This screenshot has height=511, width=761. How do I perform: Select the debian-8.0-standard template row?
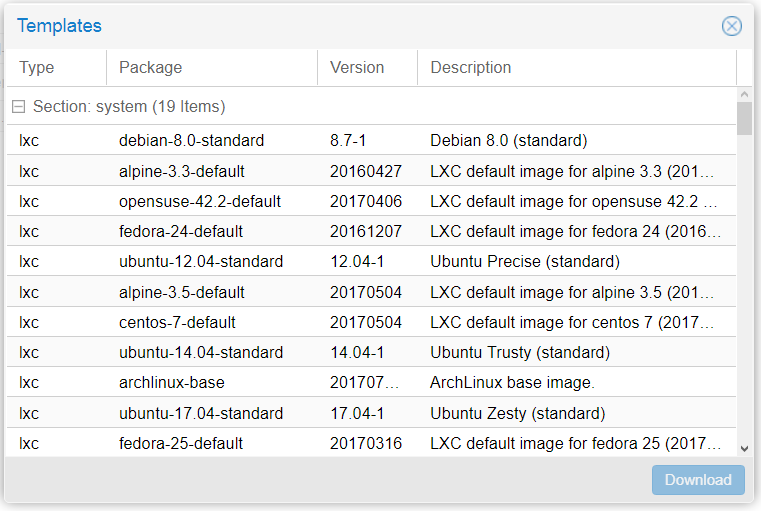pyautogui.click(x=371, y=140)
